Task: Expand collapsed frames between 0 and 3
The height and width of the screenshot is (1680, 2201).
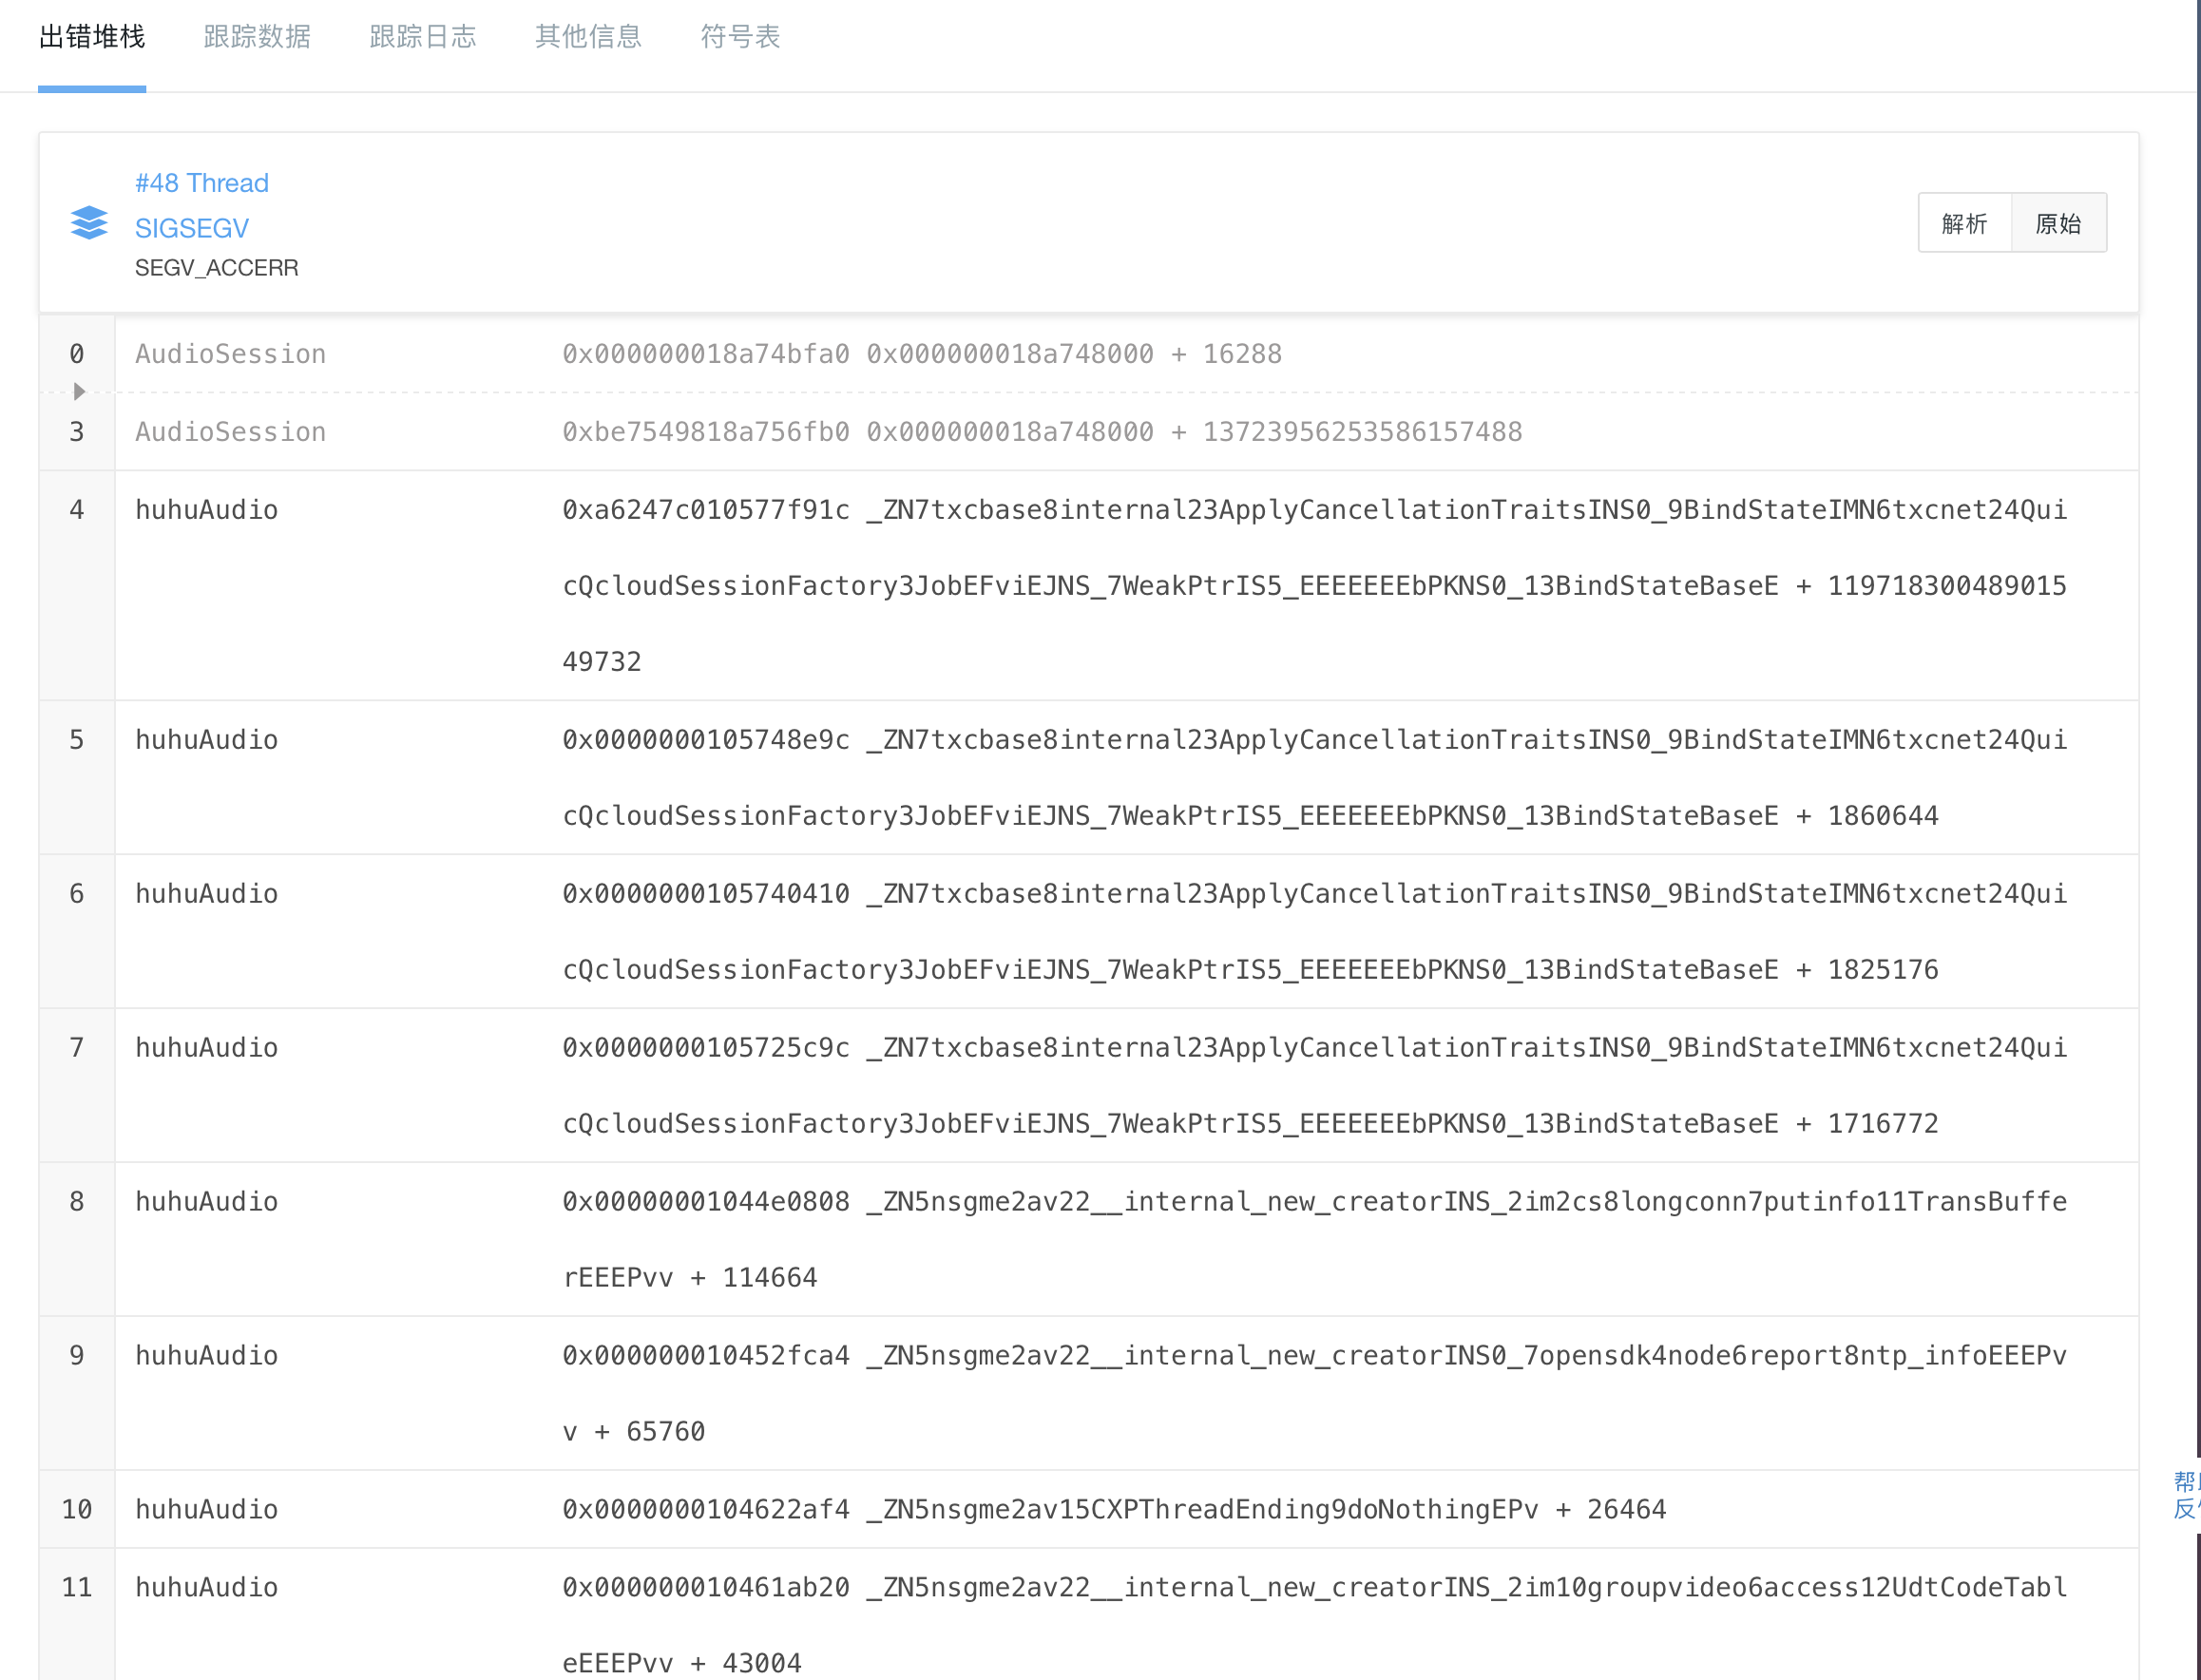Action: click(79, 391)
